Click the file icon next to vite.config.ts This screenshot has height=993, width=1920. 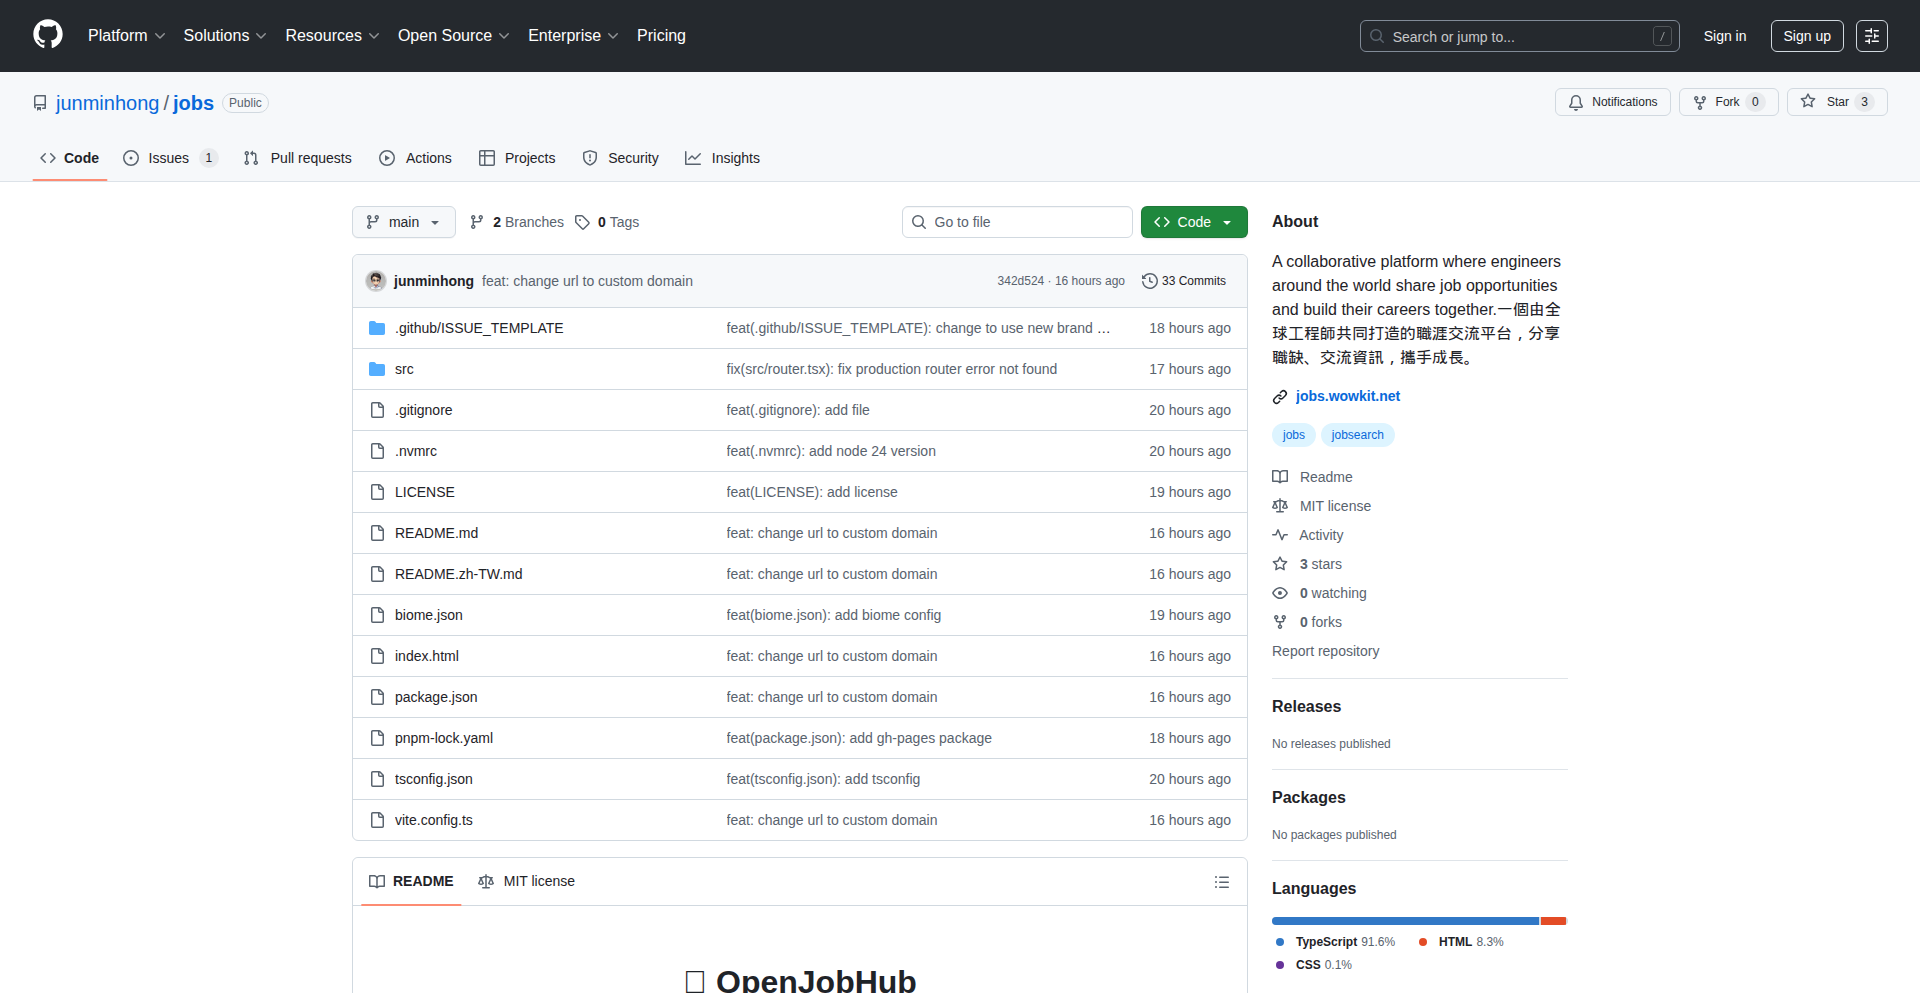click(x=377, y=820)
